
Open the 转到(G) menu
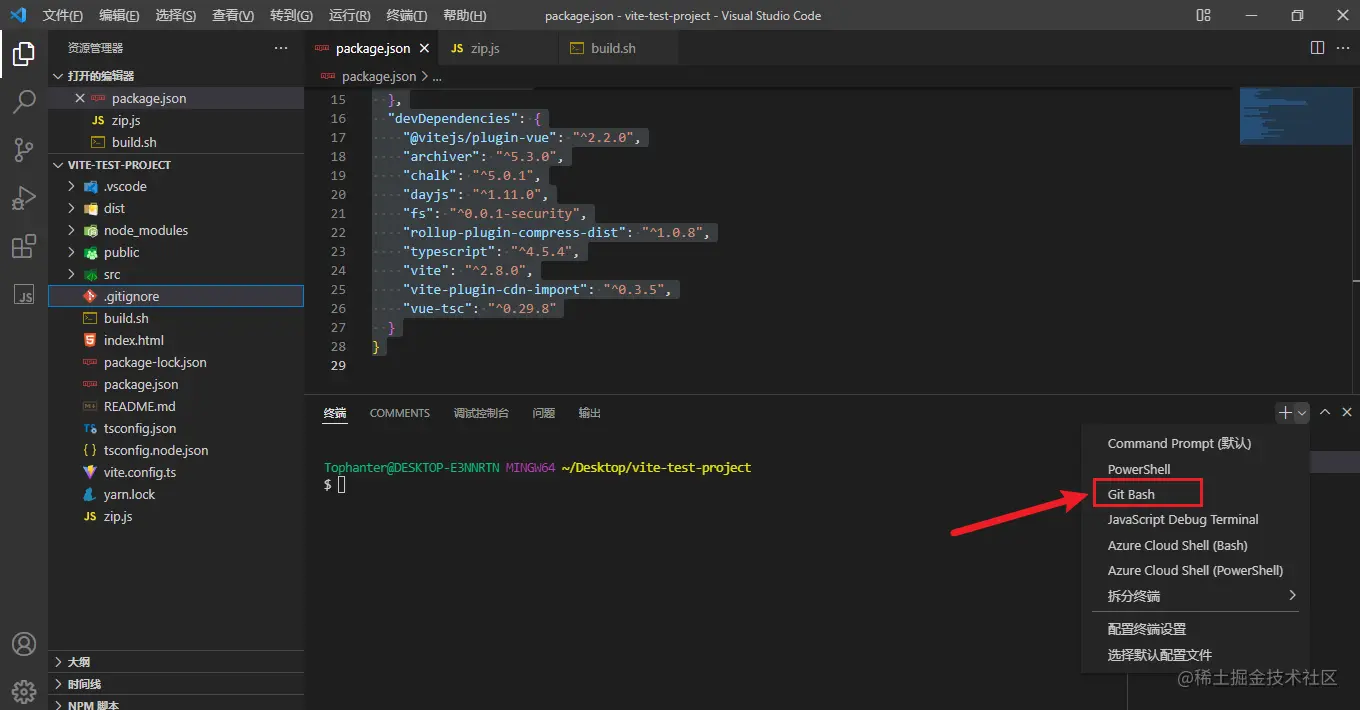pos(291,16)
